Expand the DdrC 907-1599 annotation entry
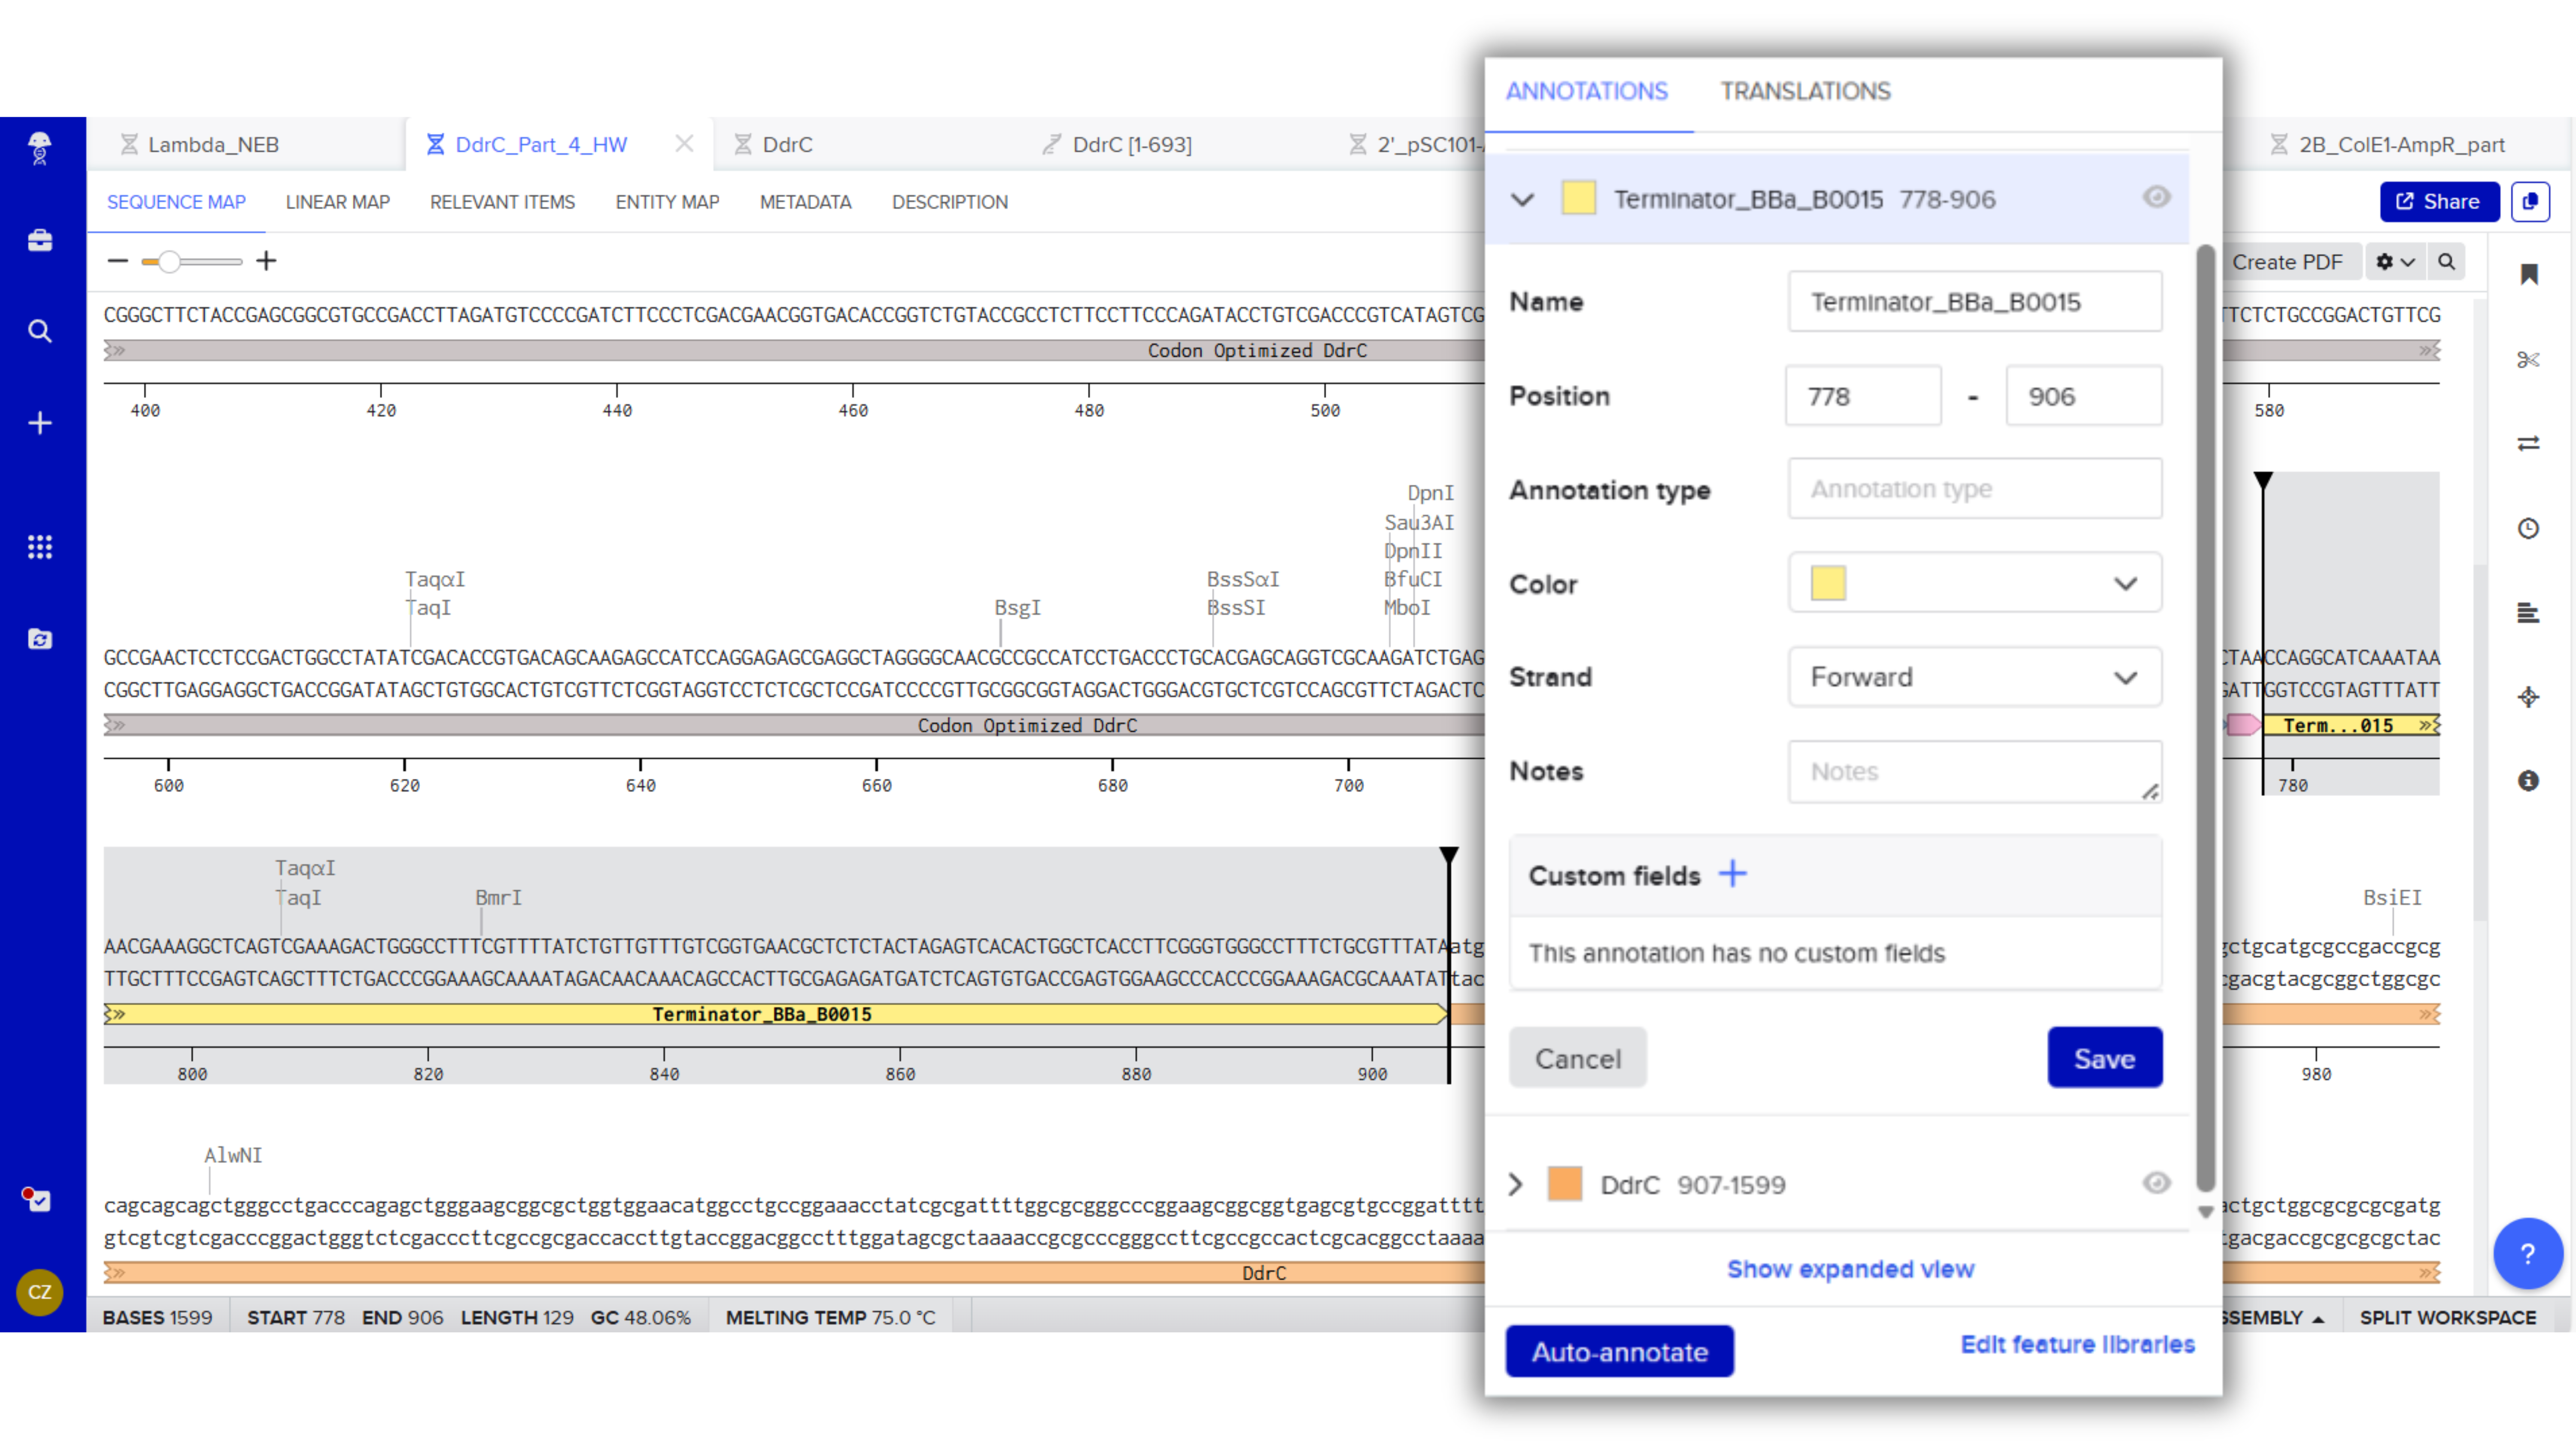The height and width of the screenshot is (1449, 2576). coord(1515,1184)
